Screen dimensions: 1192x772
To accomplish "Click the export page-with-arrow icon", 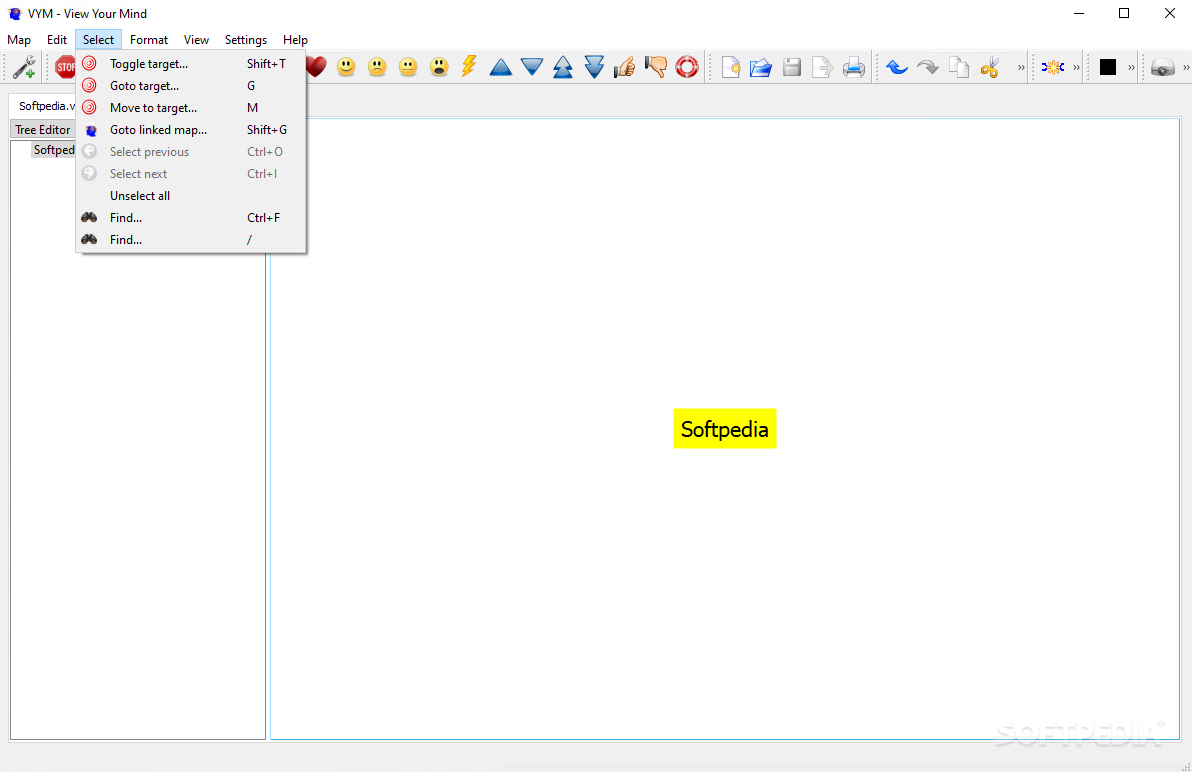I will point(823,67).
